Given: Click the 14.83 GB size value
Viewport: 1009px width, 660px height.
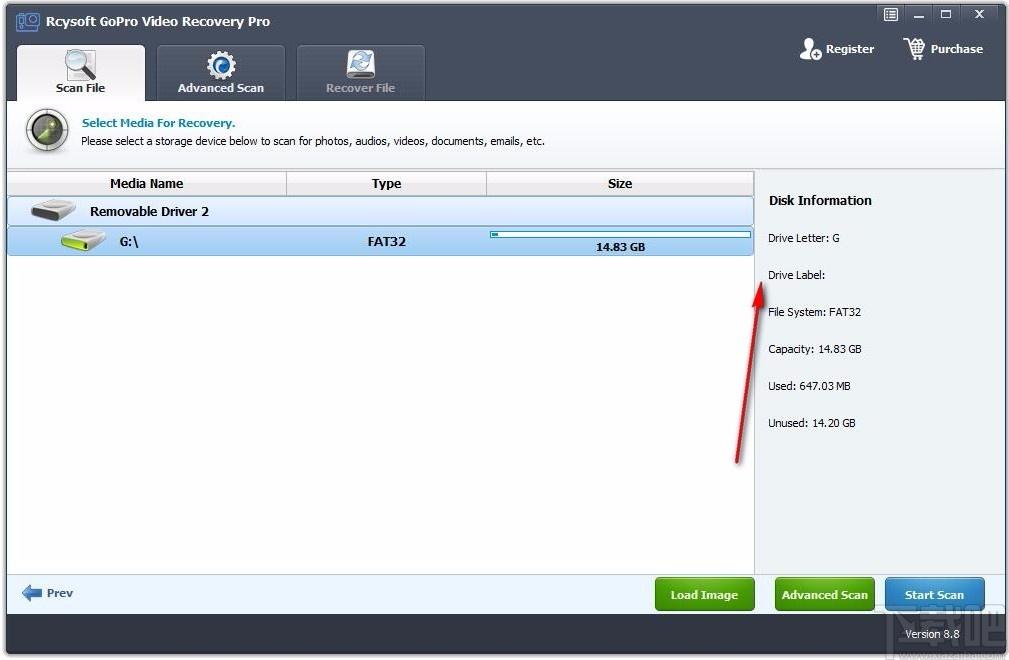Looking at the screenshot, I should 620,247.
